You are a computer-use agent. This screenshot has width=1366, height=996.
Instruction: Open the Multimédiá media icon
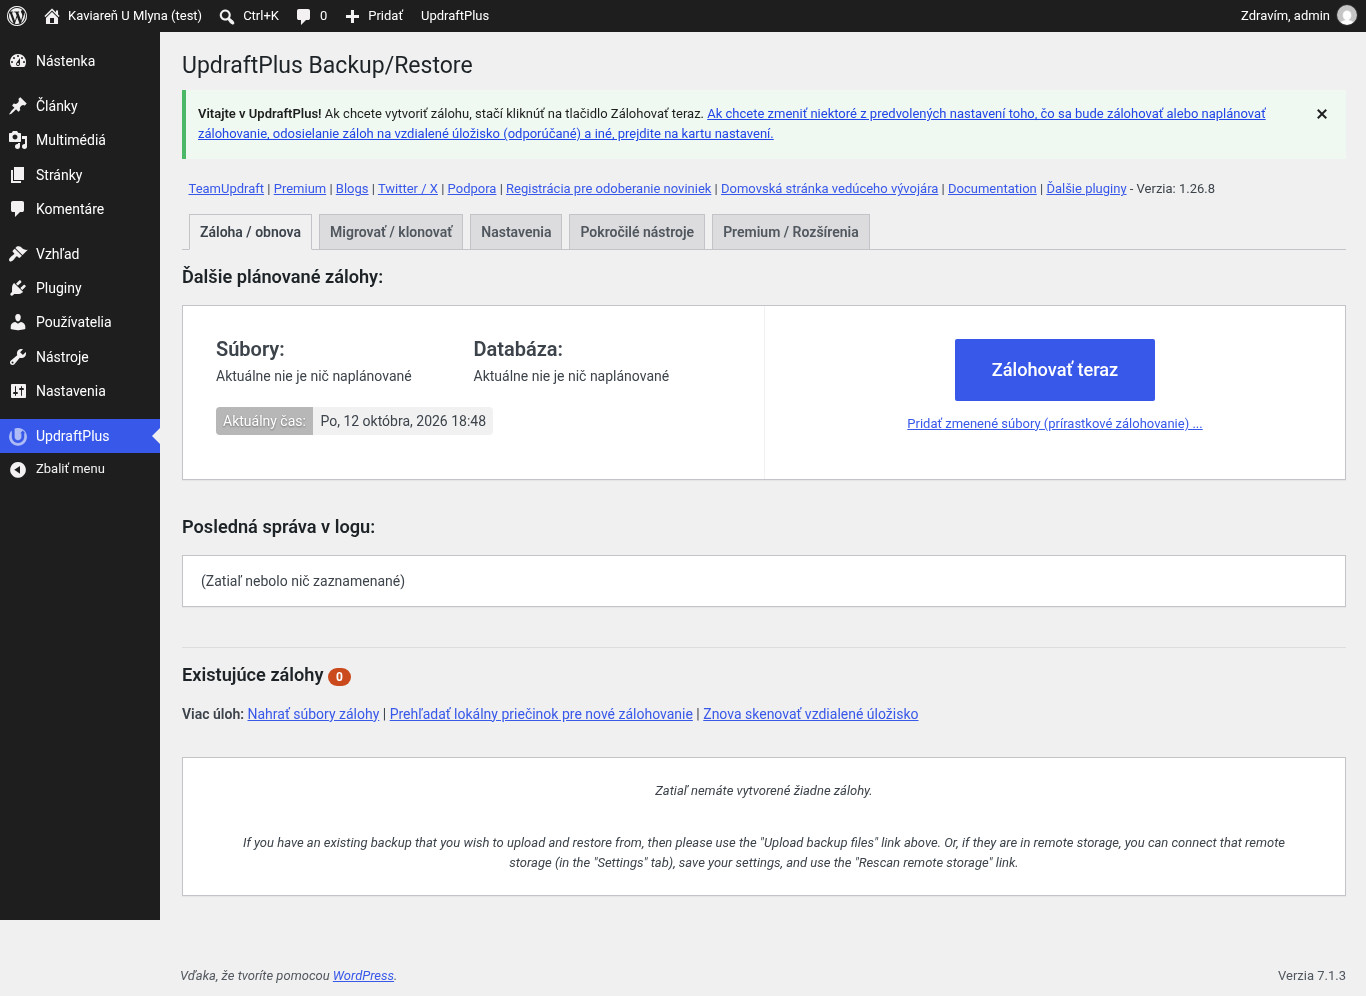pyautogui.click(x=18, y=140)
